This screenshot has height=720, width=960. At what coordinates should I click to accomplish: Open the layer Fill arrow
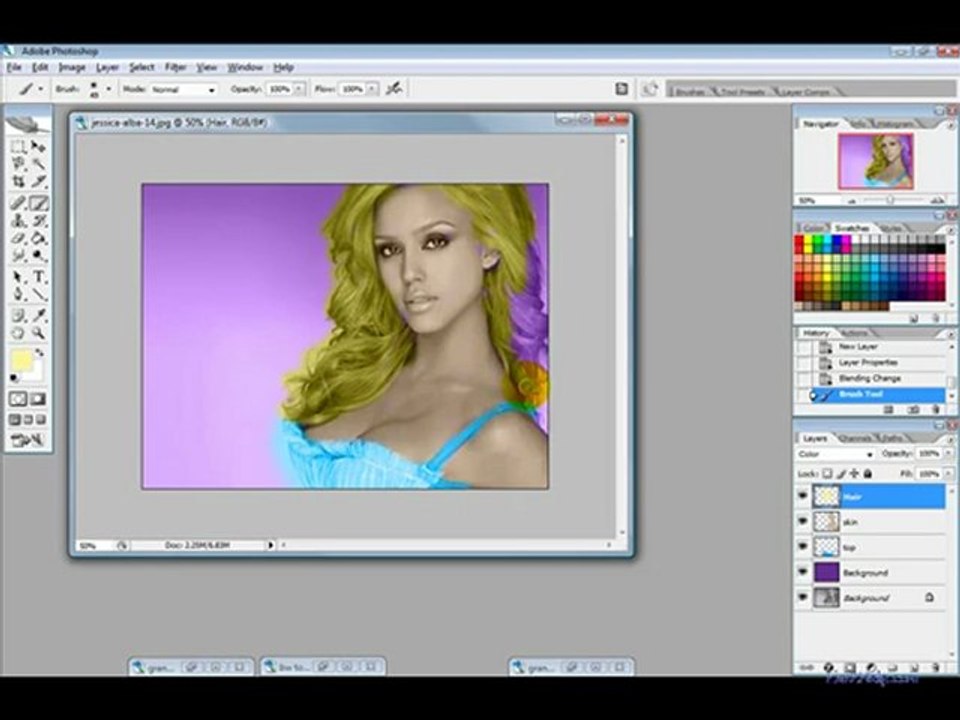pyautogui.click(x=949, y=474)
